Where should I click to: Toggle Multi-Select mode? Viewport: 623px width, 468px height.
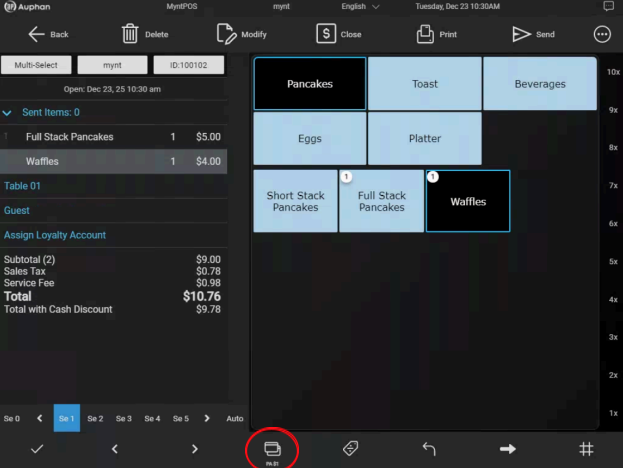(36, 65)
